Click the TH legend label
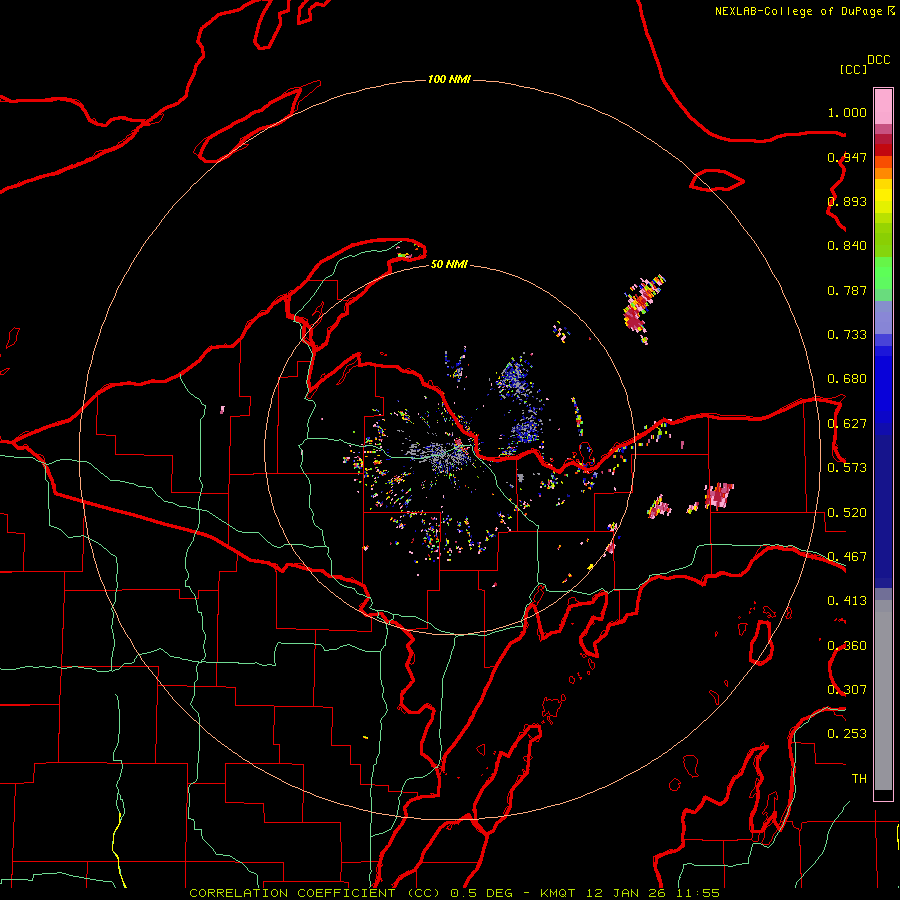900x900 pixels. (x=859, y=779)
